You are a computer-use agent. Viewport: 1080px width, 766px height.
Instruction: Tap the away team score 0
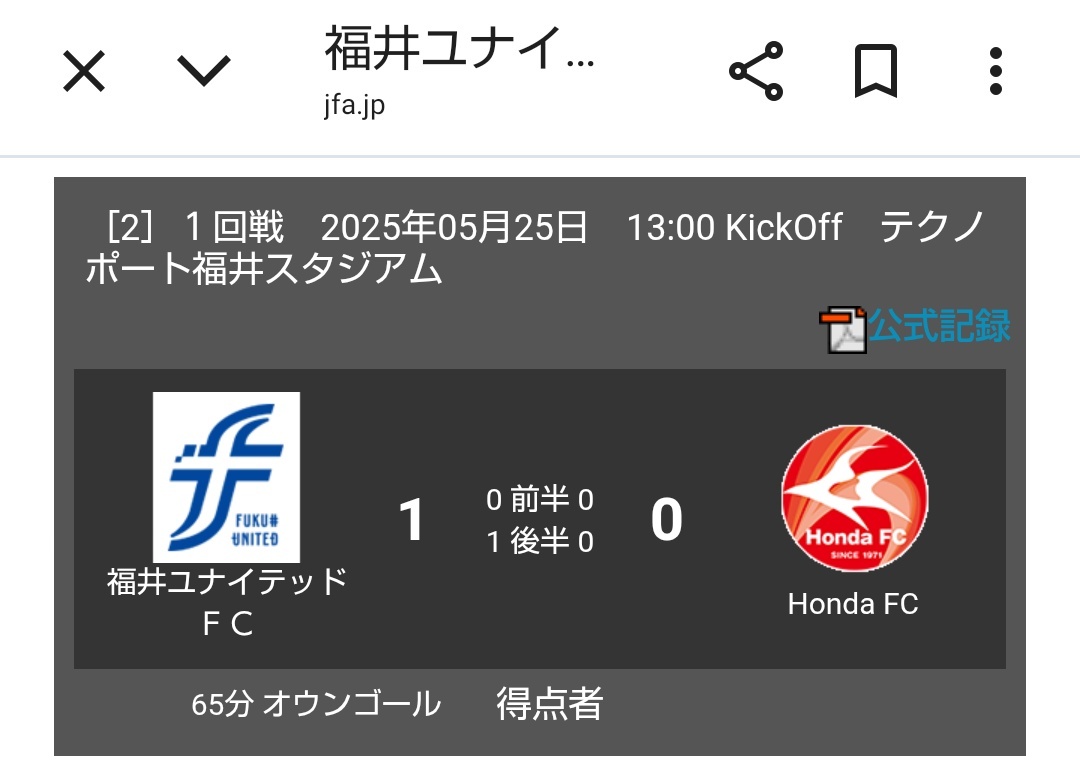[x=667, y=520]
